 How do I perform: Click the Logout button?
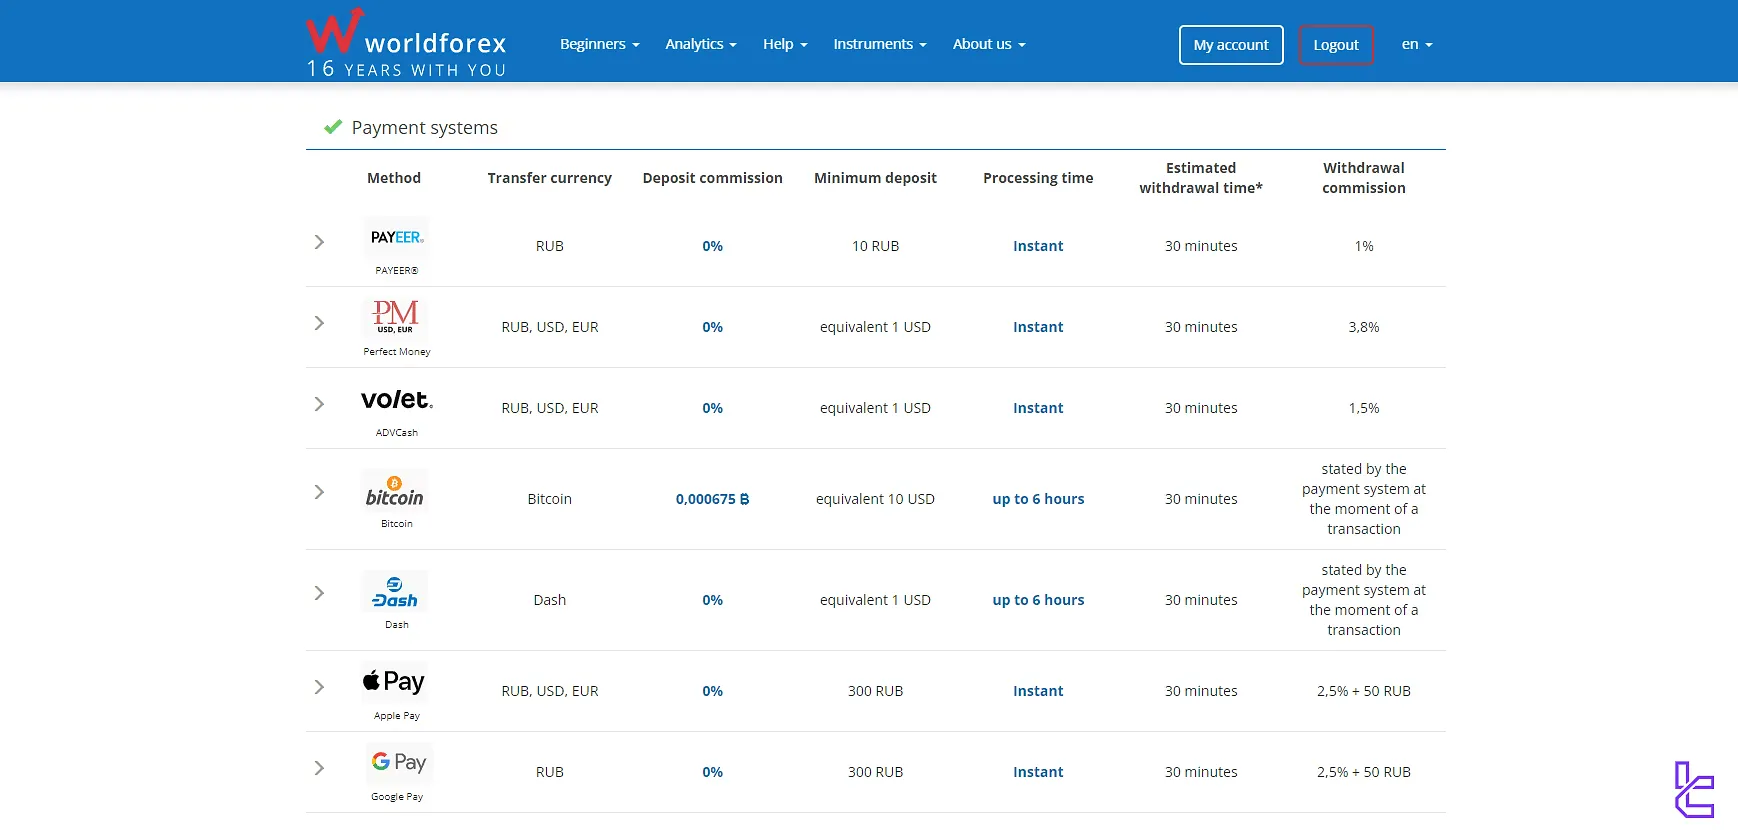[x=1336, y=45]
